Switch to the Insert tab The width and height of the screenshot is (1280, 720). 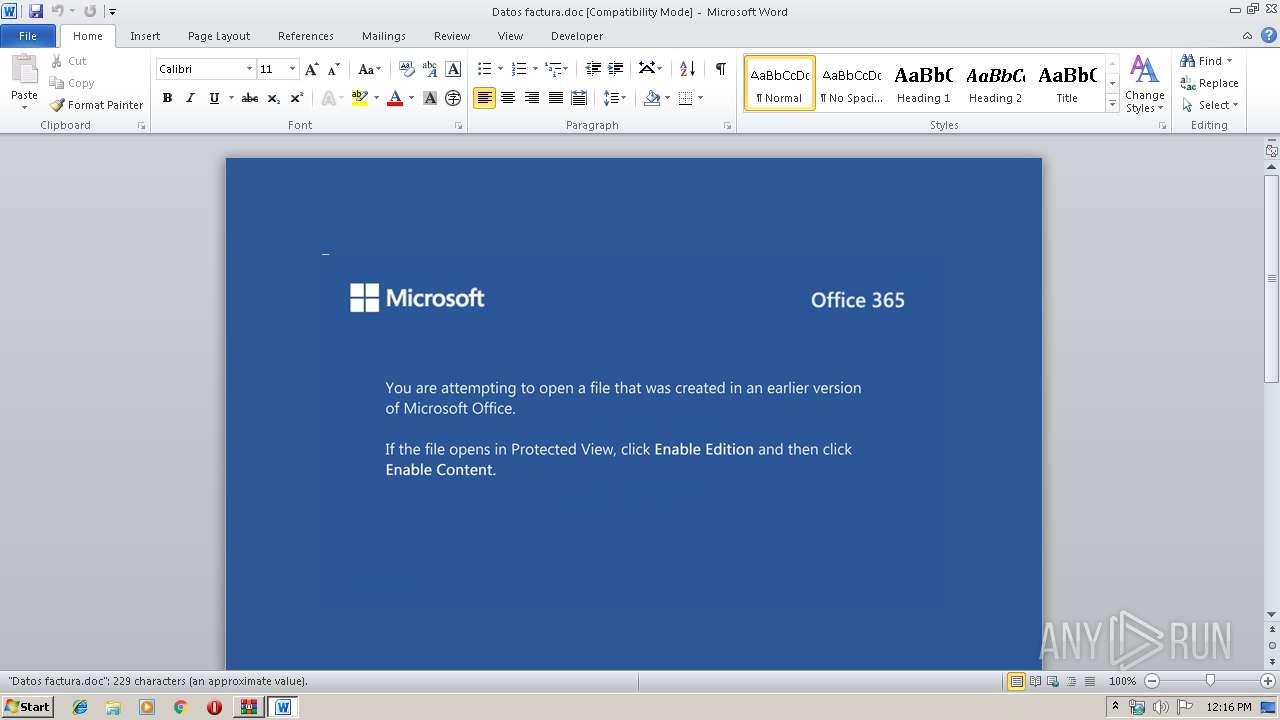(145, 36)
